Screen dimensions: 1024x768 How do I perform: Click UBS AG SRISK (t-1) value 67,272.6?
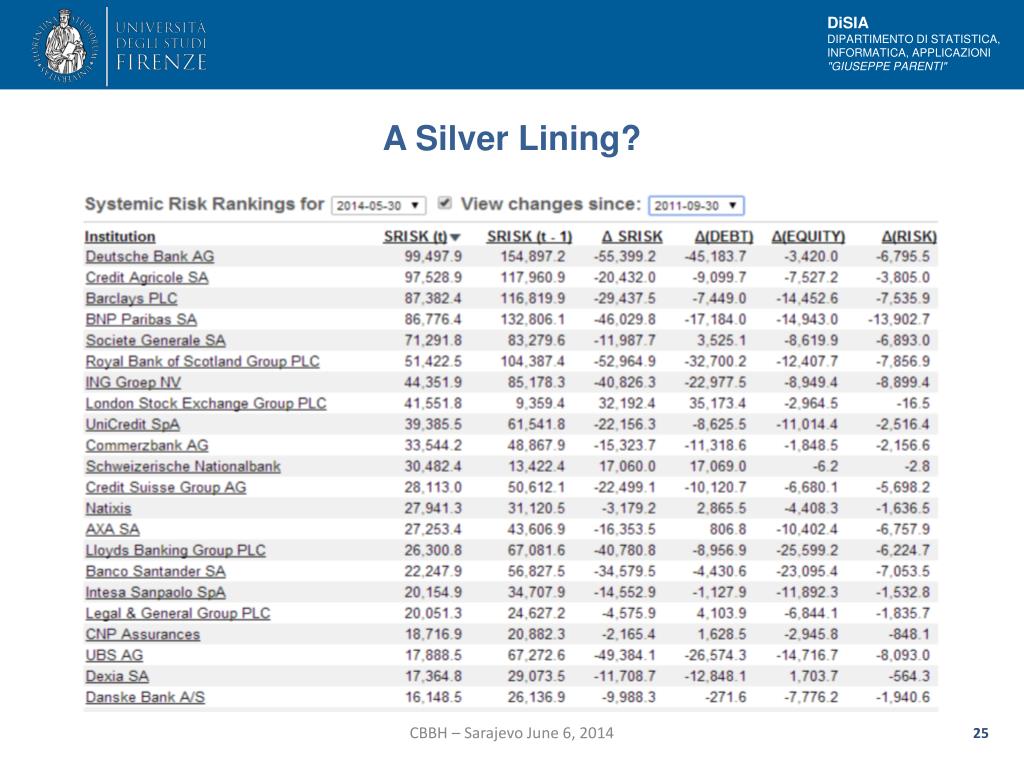point(537,655)
